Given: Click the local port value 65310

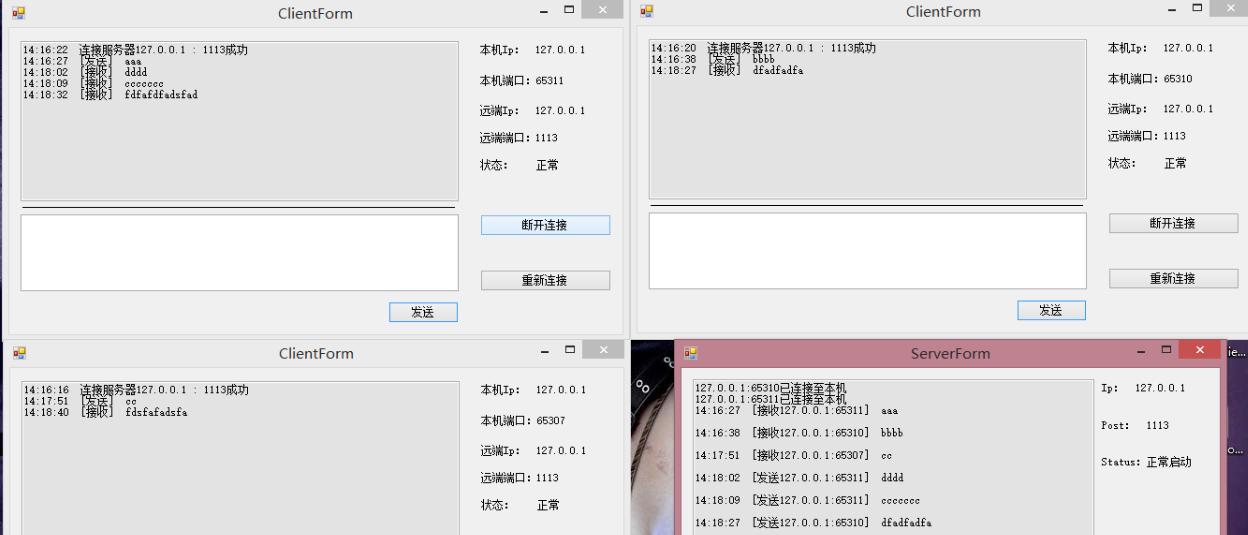Looking at the screenshot, I should tap(1178, 79).
